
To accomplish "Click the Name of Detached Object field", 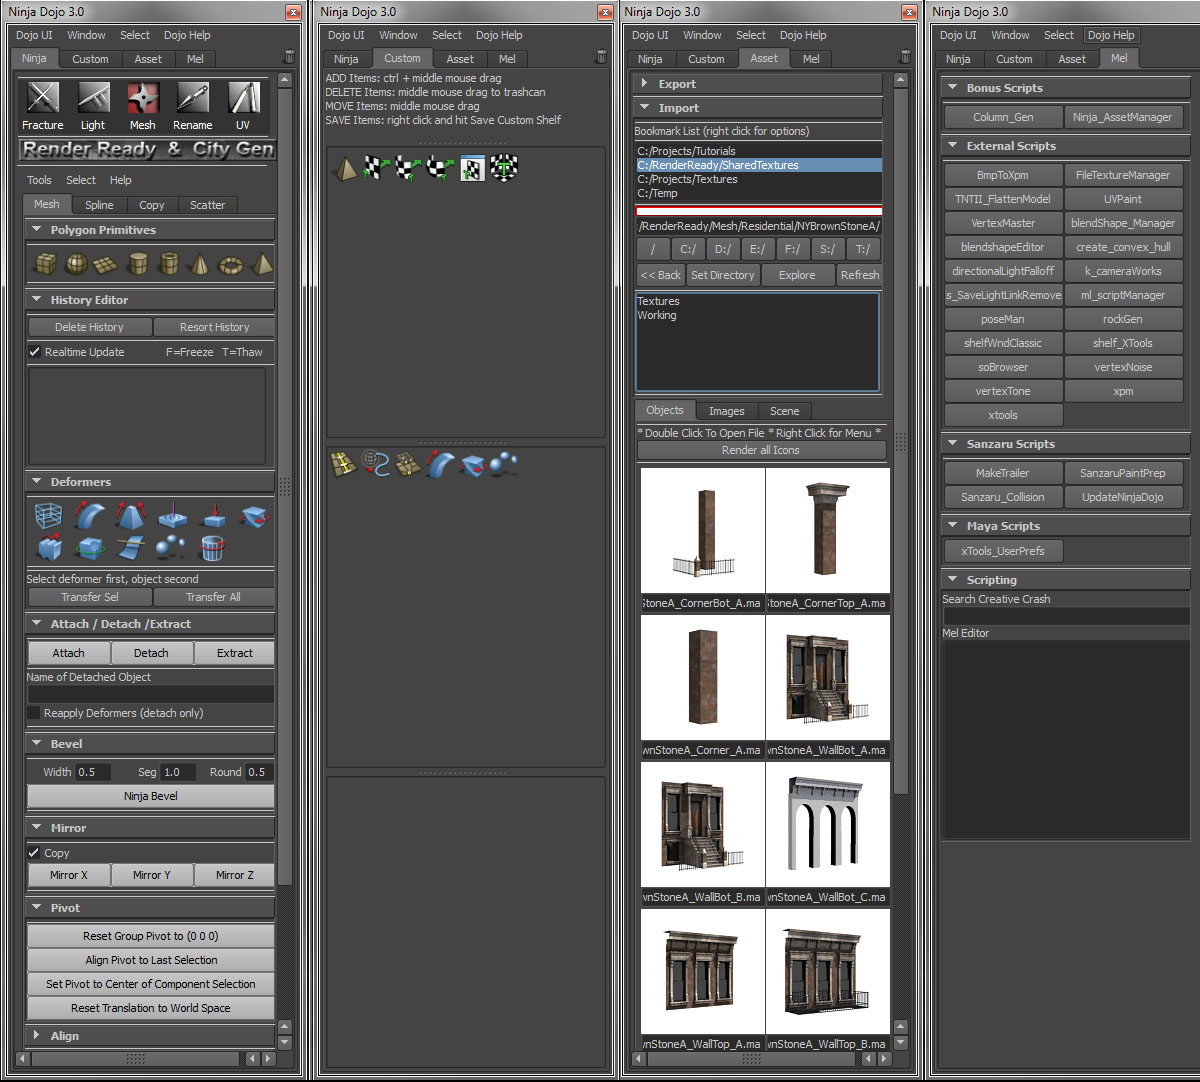I will point(150,694).
